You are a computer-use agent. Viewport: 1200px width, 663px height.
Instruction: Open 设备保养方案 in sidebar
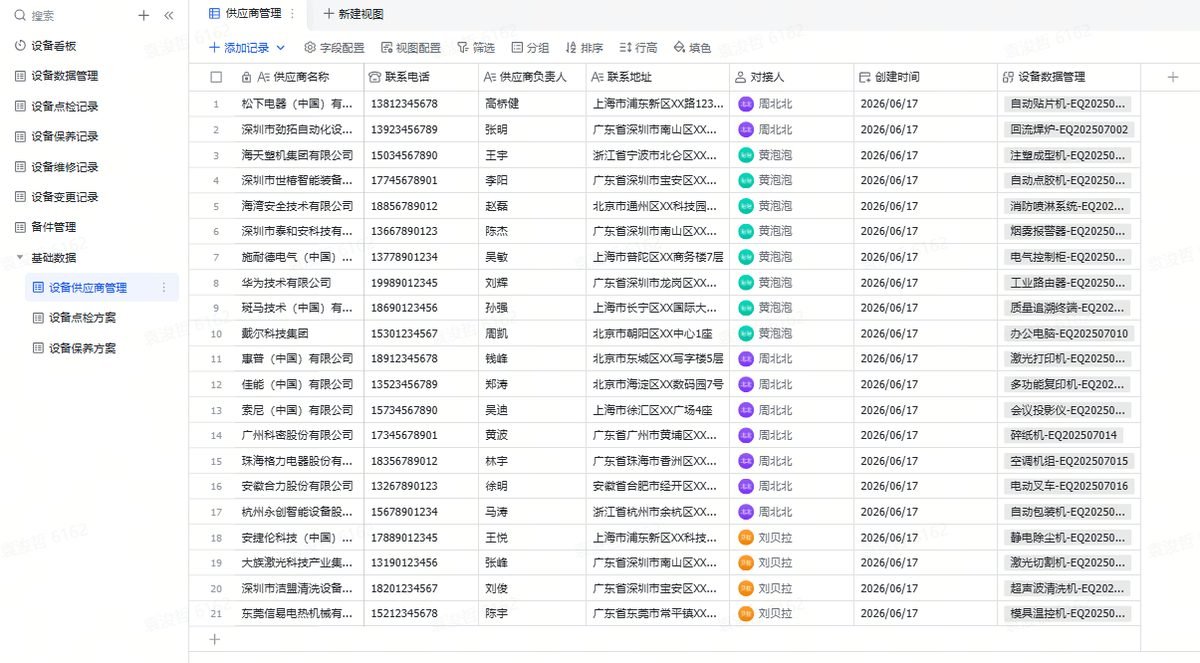pyautogui.click(x=83, y=348)
